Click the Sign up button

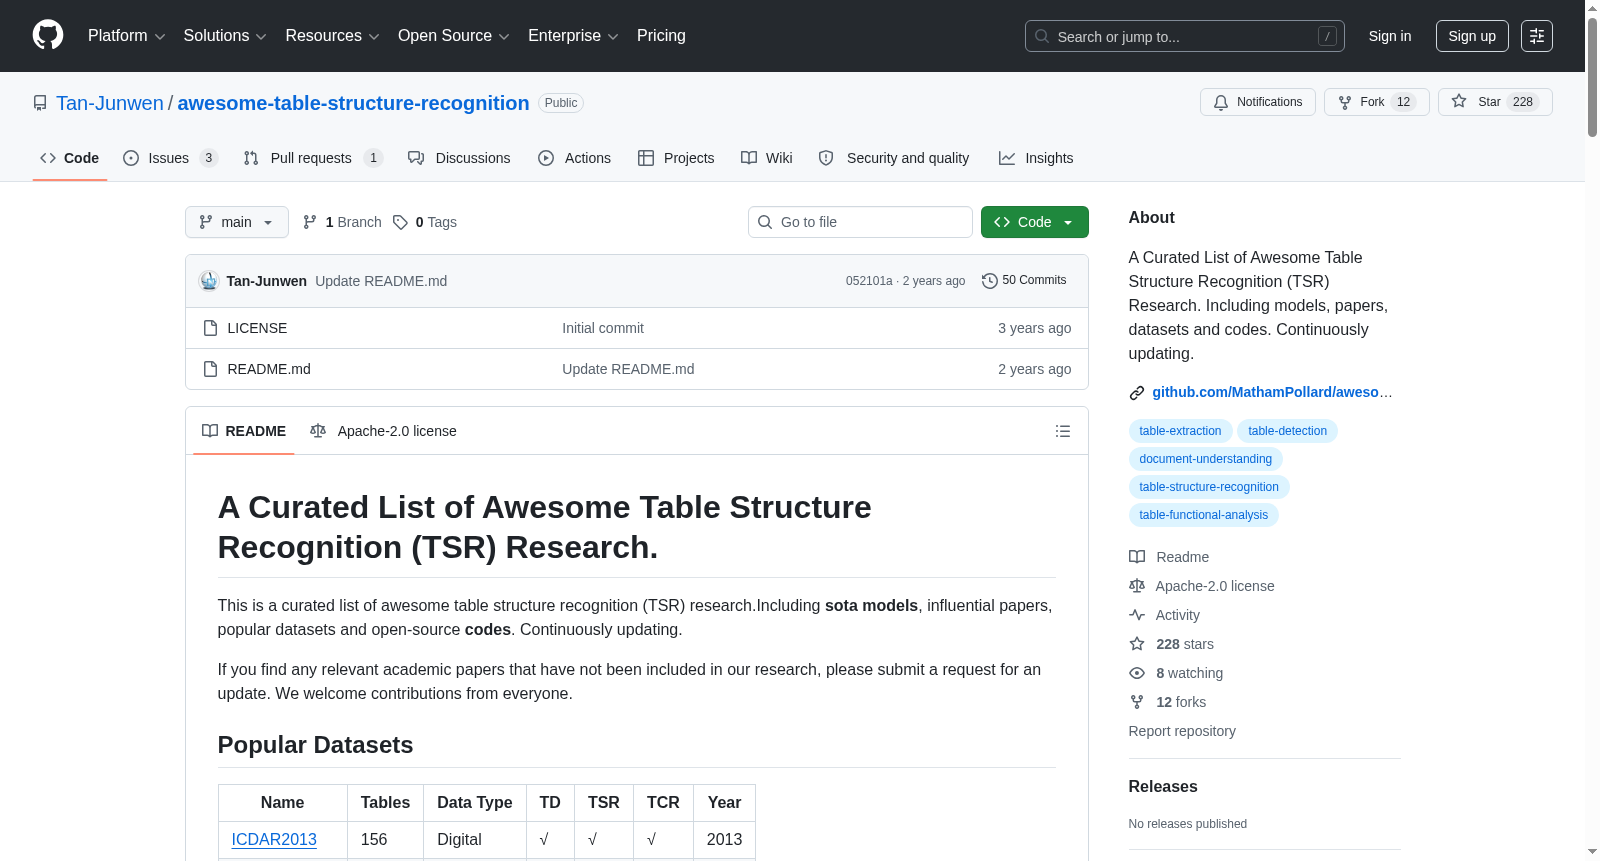click(1472, 36)
